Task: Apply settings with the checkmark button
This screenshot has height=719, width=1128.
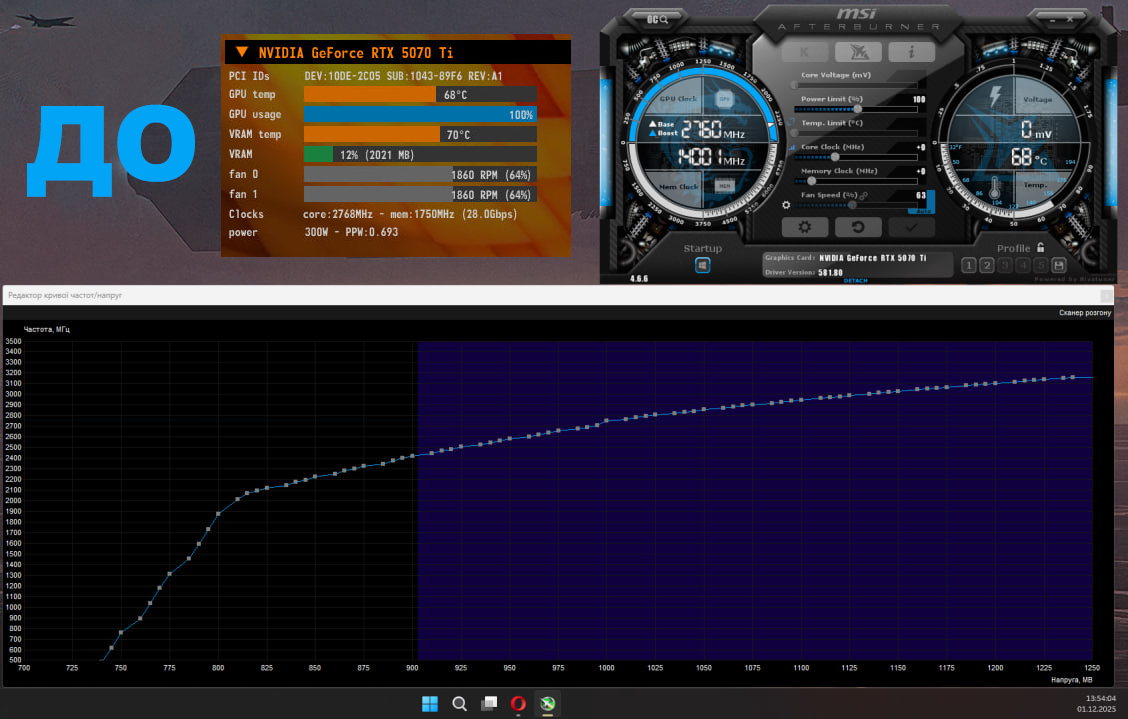Action: pyautogui.click(x=912, y=227)
